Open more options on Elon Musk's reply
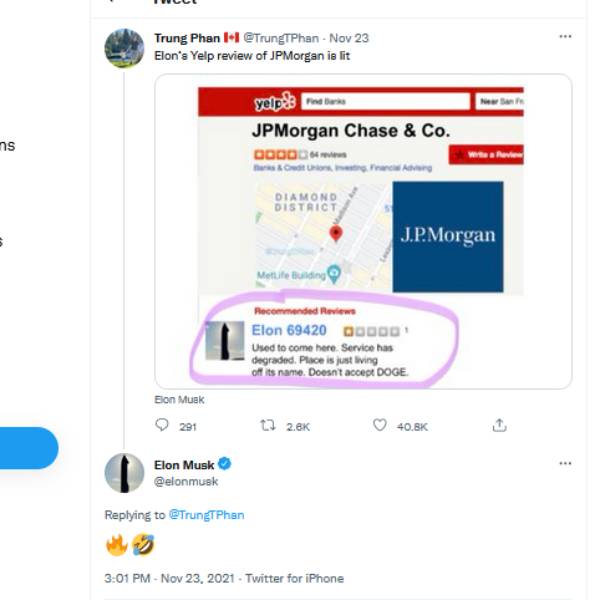600x600 pixels. point(565,464)
